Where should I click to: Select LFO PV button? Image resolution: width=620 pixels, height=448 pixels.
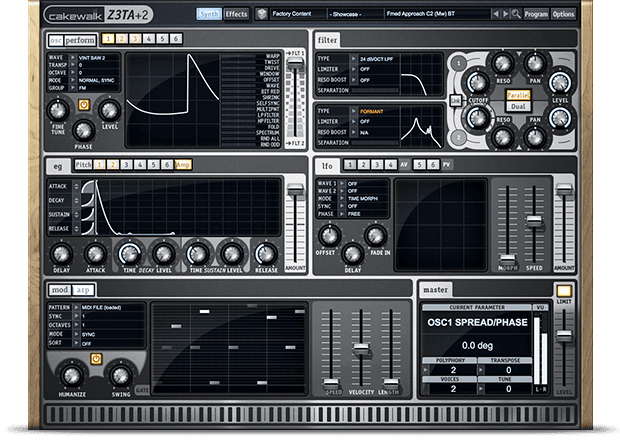point(446,164)
